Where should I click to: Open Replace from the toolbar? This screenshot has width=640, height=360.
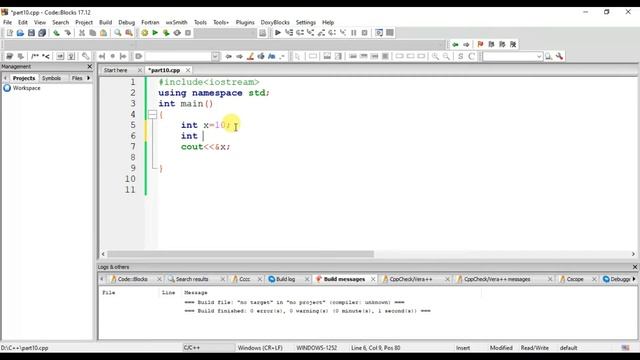129,33
